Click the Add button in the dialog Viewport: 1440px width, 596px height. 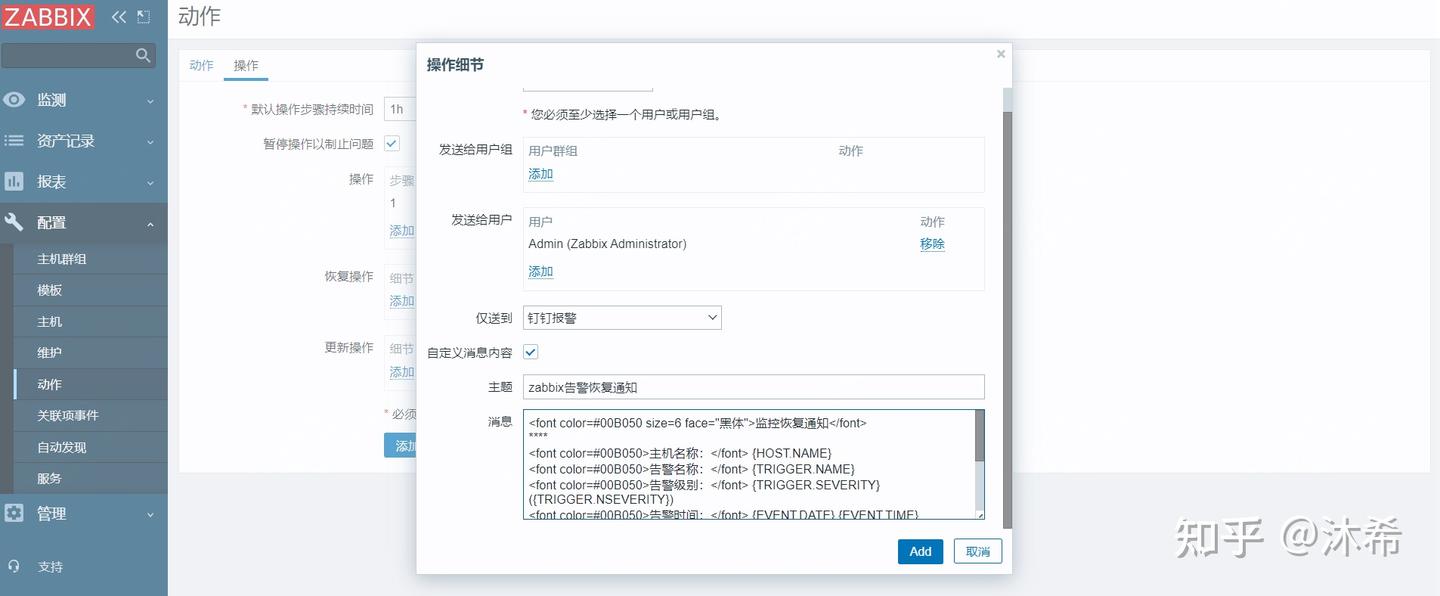click(x=920, y=551)
